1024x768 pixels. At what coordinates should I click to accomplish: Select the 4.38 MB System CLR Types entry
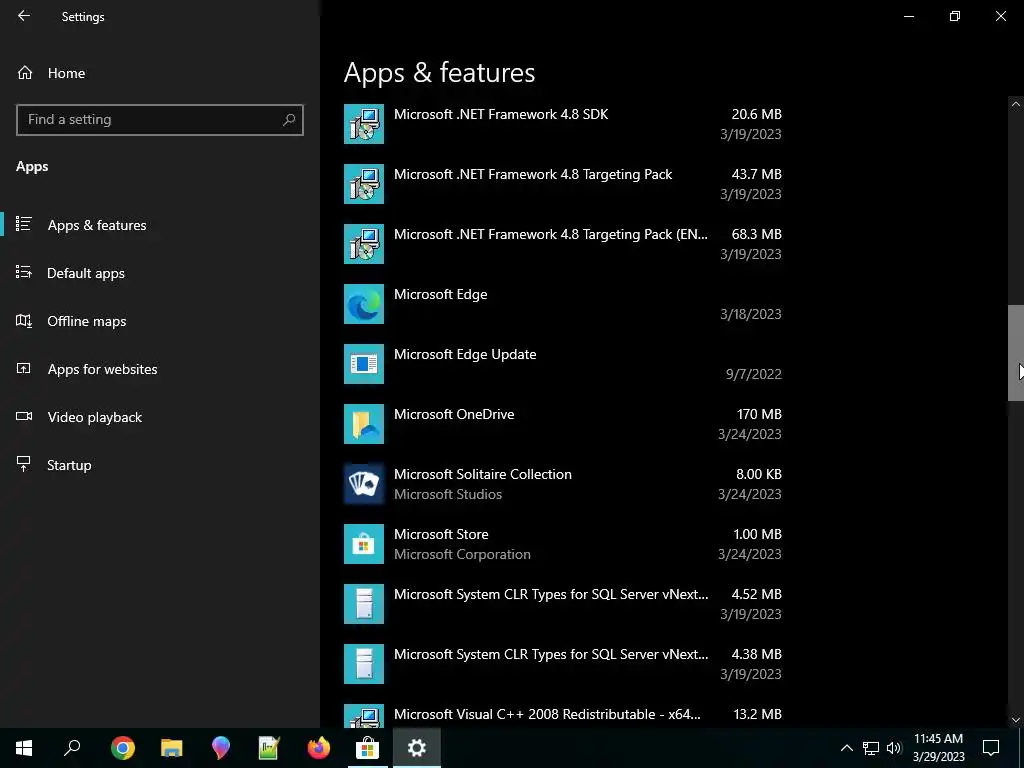tap(563, 664)
